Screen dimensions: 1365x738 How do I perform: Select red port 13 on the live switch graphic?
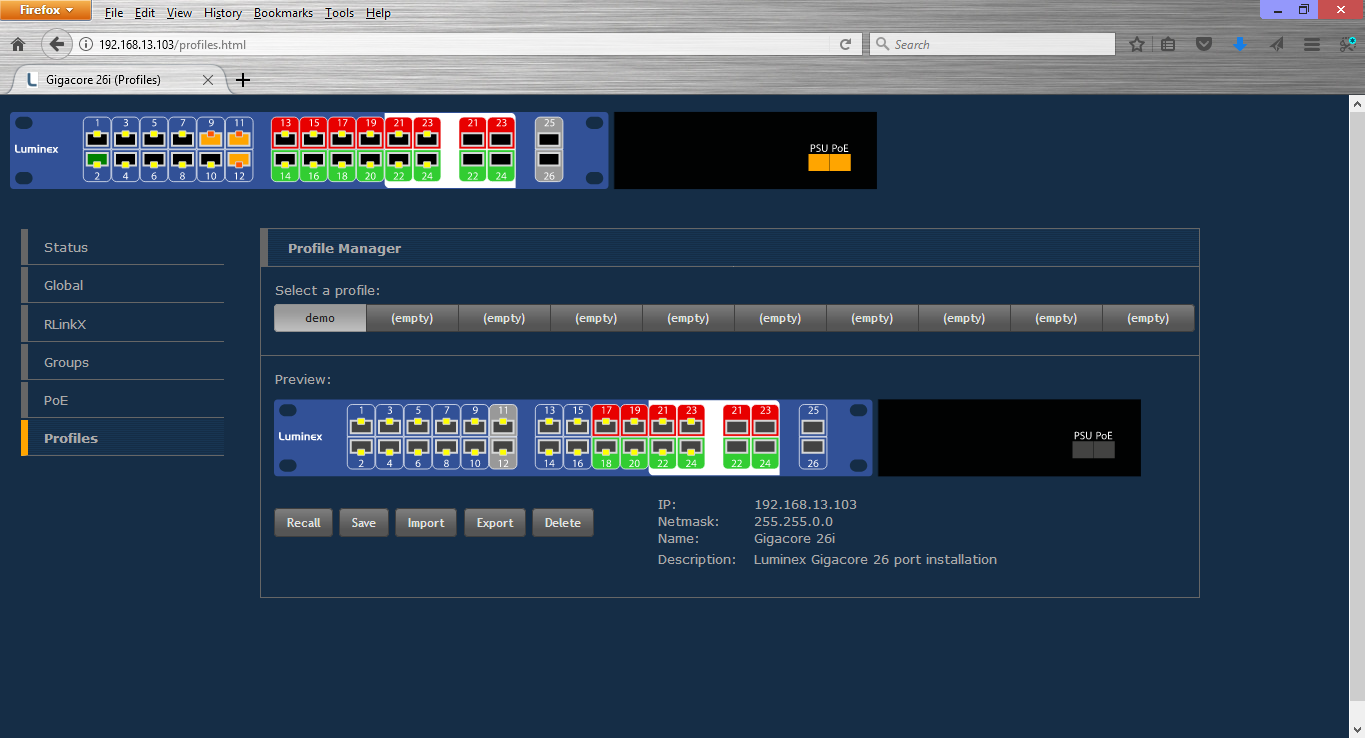click(x=285, y=133)
